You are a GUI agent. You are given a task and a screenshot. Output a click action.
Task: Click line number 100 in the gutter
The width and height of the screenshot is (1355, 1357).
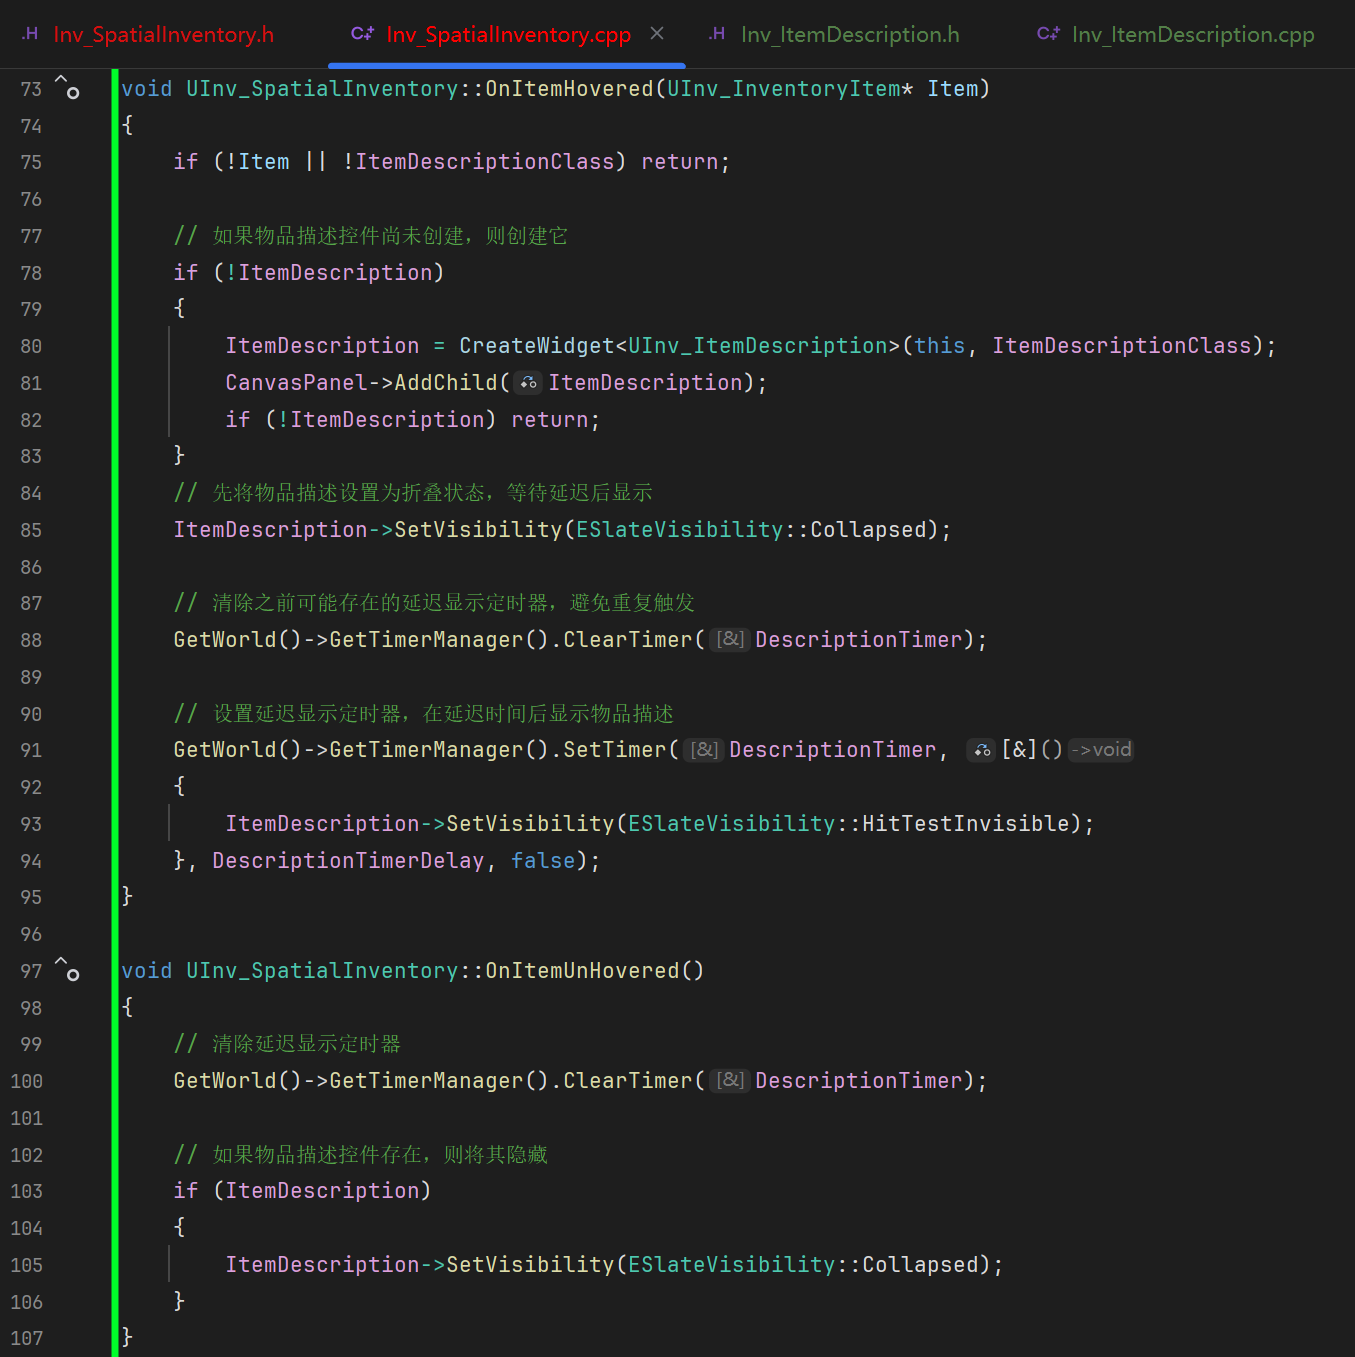tap(27, 1081)
